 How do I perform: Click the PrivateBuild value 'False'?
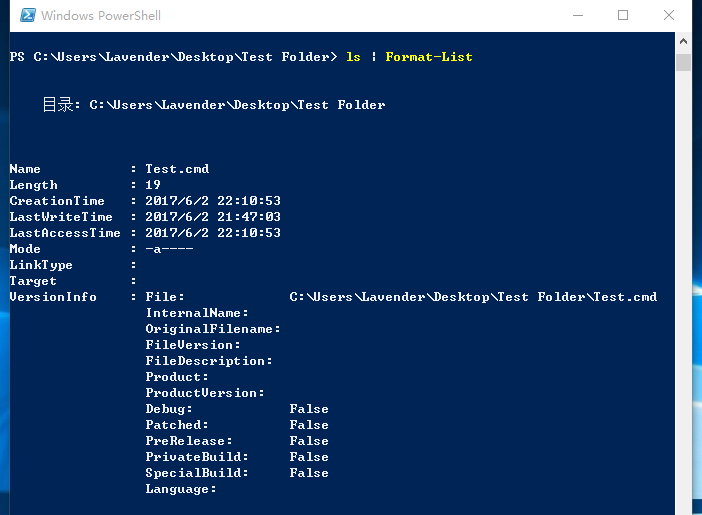pyautogui.click(x=309, y=457)
